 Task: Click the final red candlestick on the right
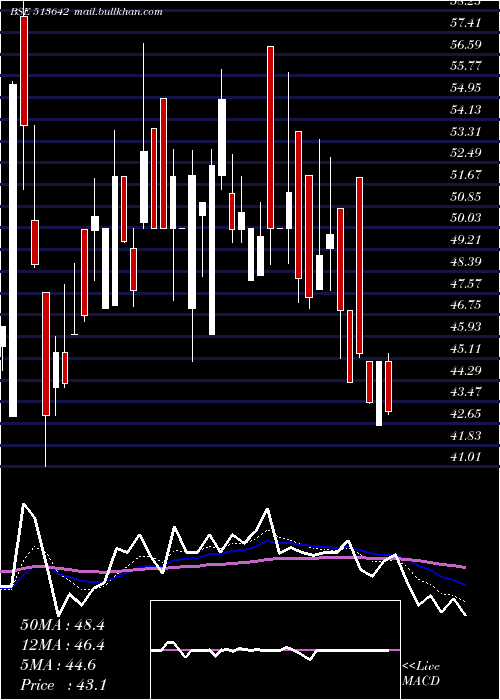point(388,386)
